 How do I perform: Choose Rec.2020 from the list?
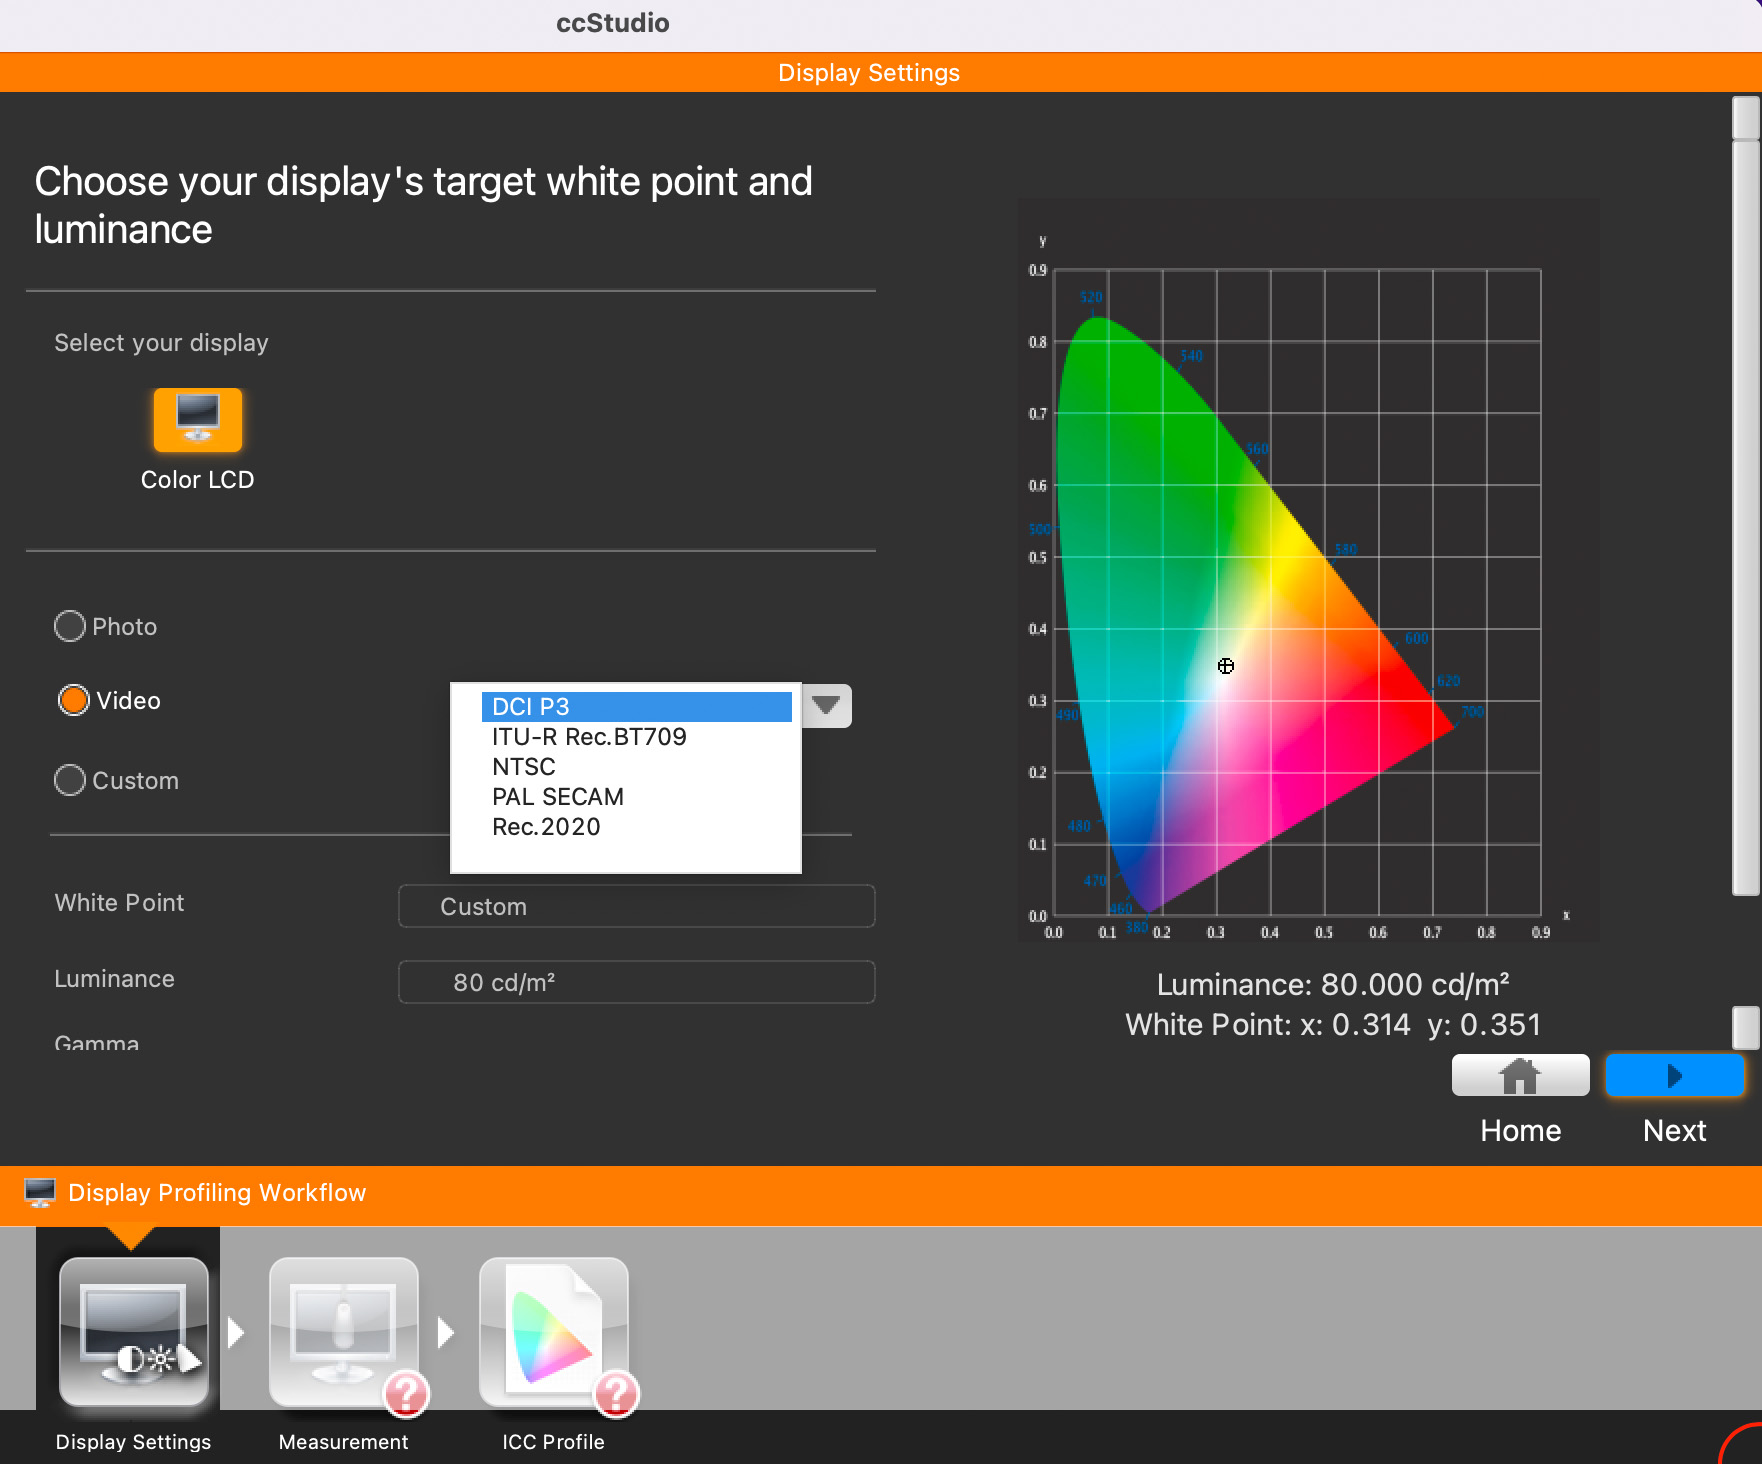(x=546, y=827)
